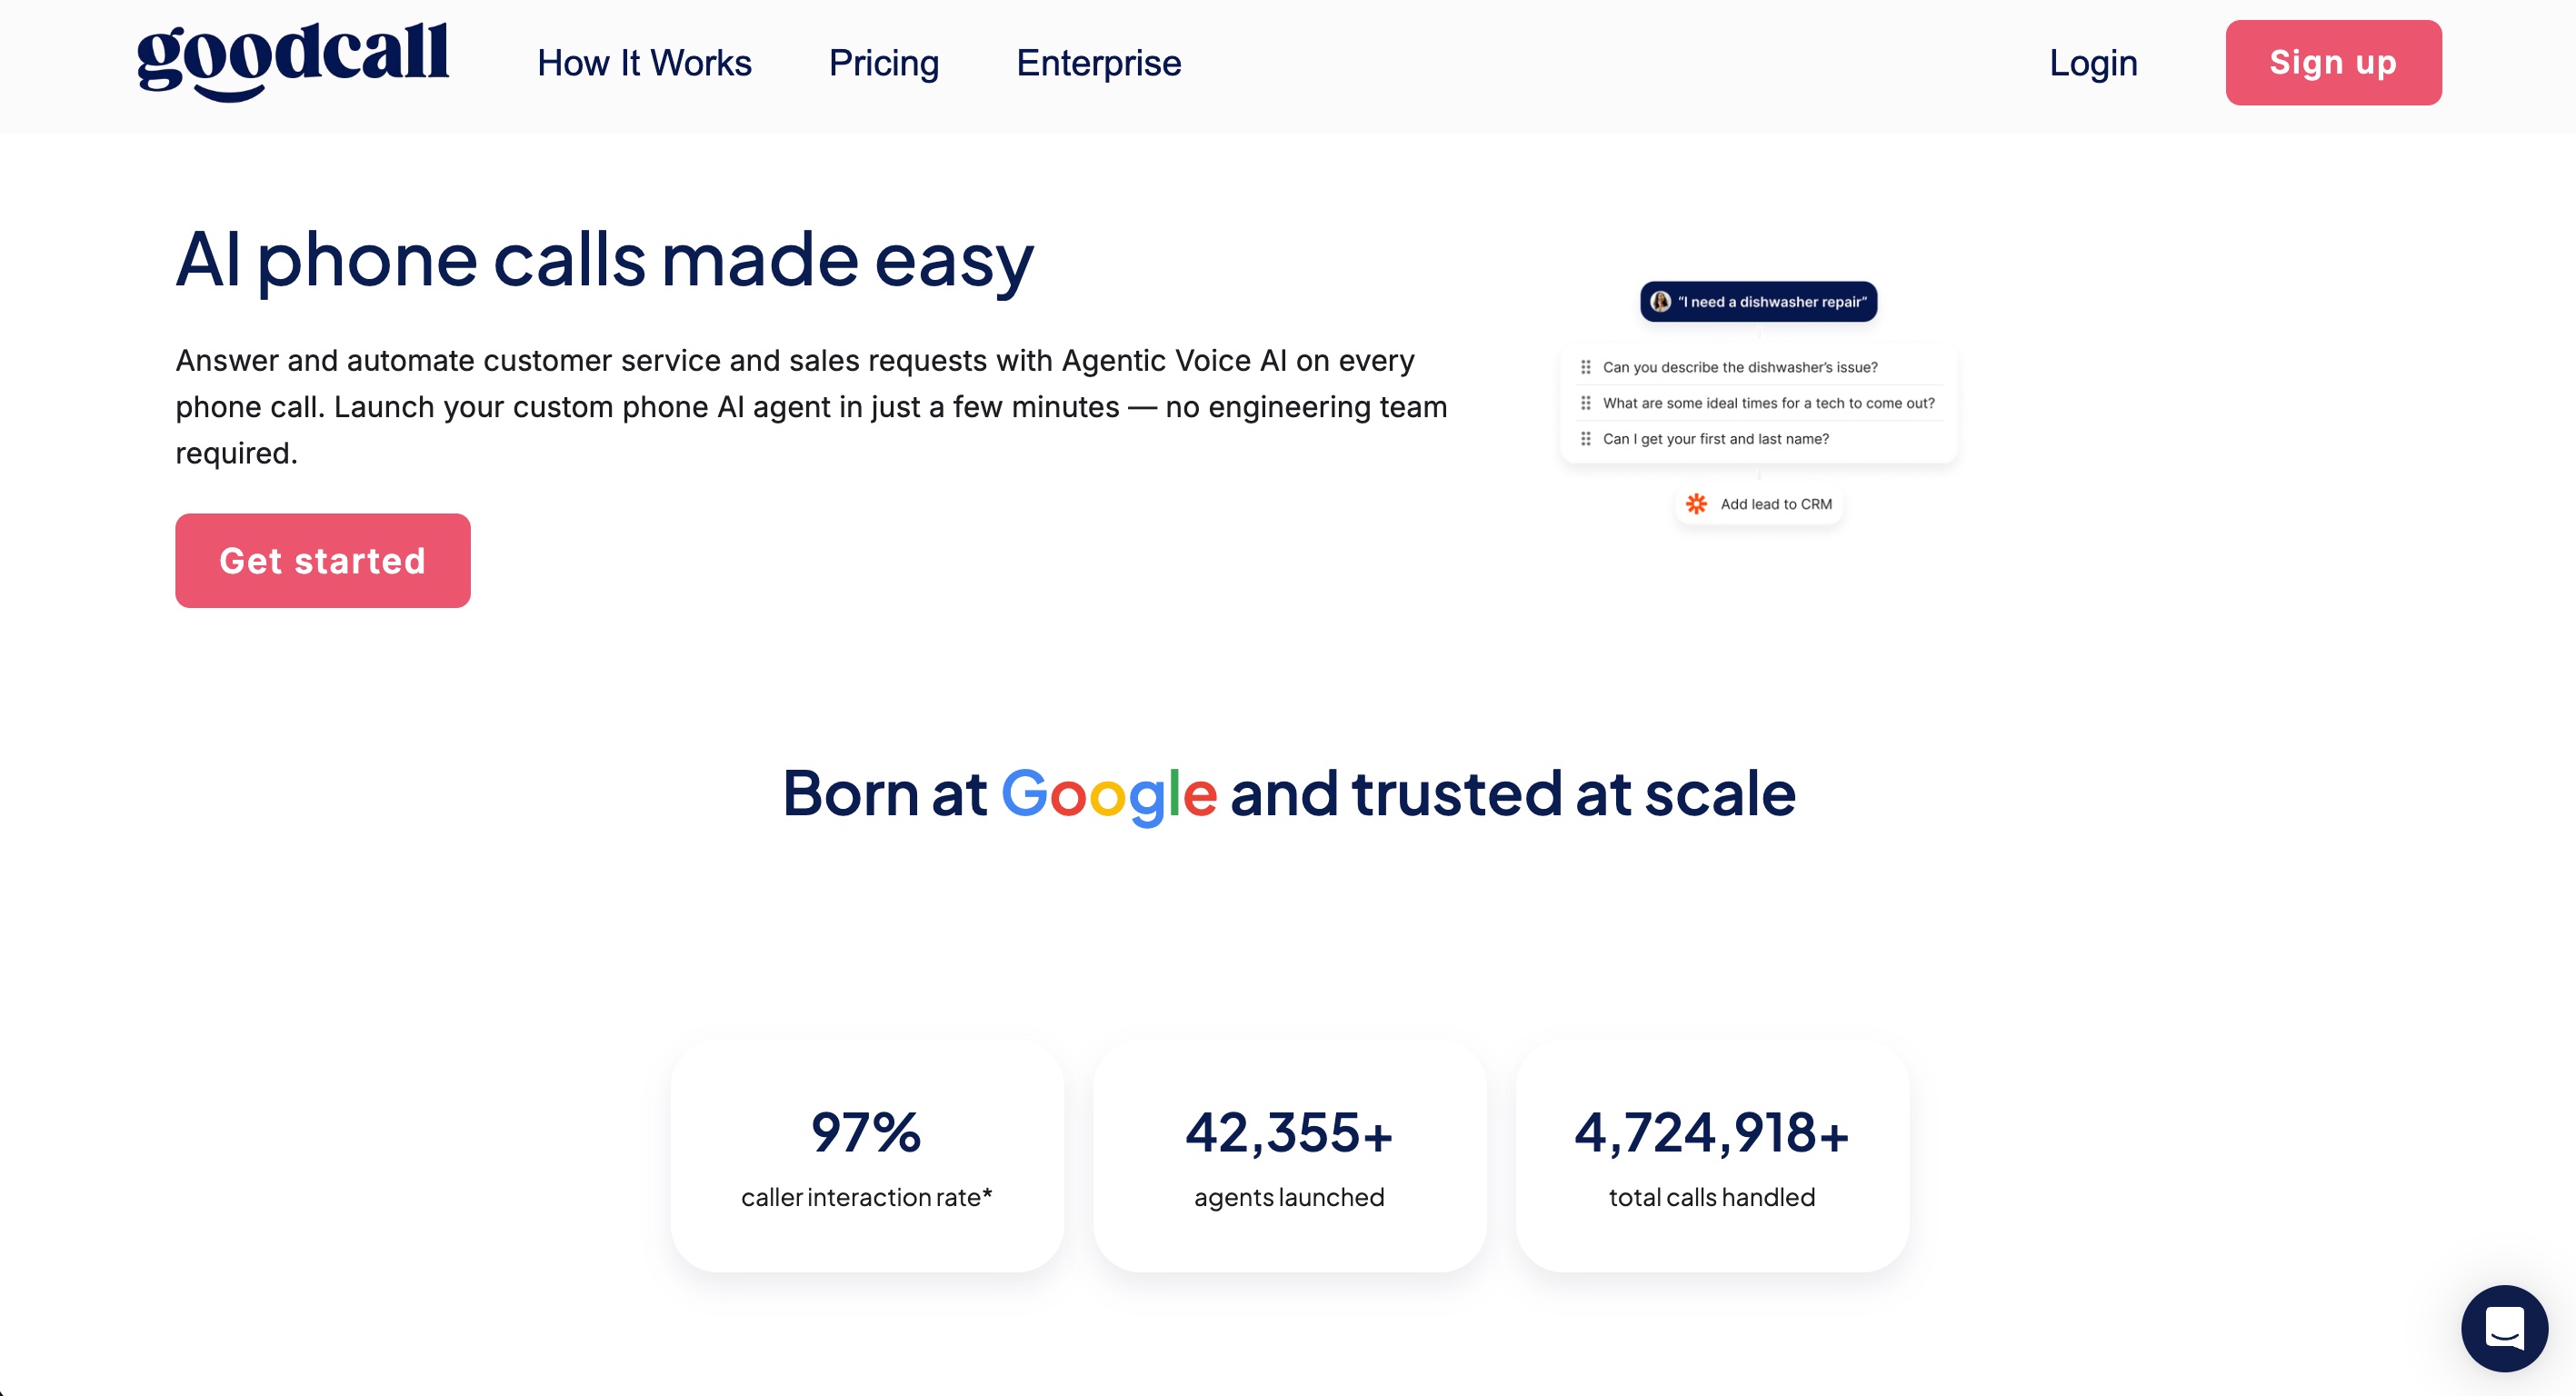The height and width of the screenshot is (1396, 2576).
Task: Click the Login link
Action: tap(2093, 63)
